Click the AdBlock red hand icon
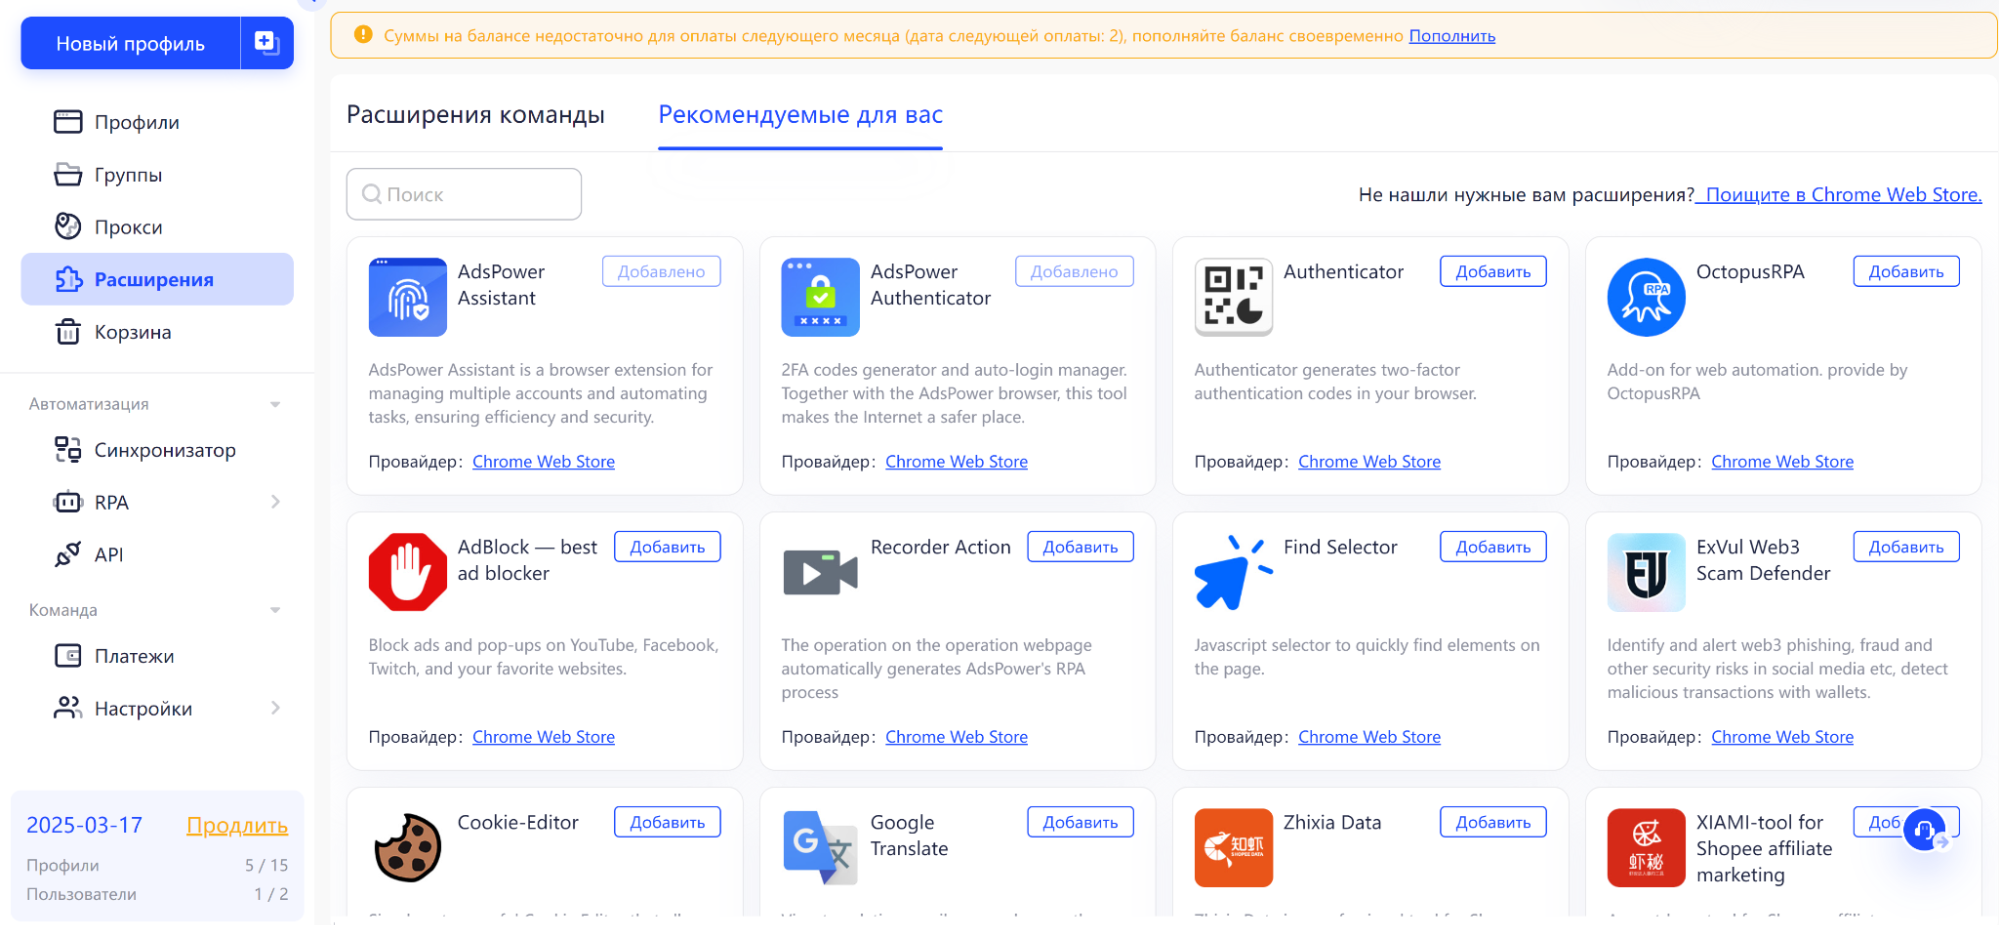This screenshot has height=926, width=1999. [x=407, y=572]
